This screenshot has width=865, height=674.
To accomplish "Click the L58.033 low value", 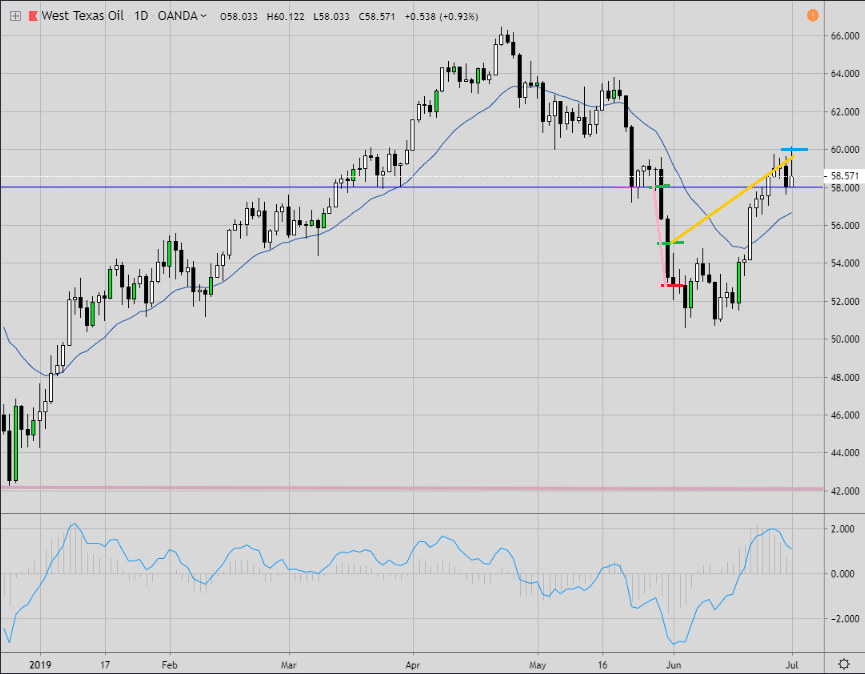I will [331, 17].
